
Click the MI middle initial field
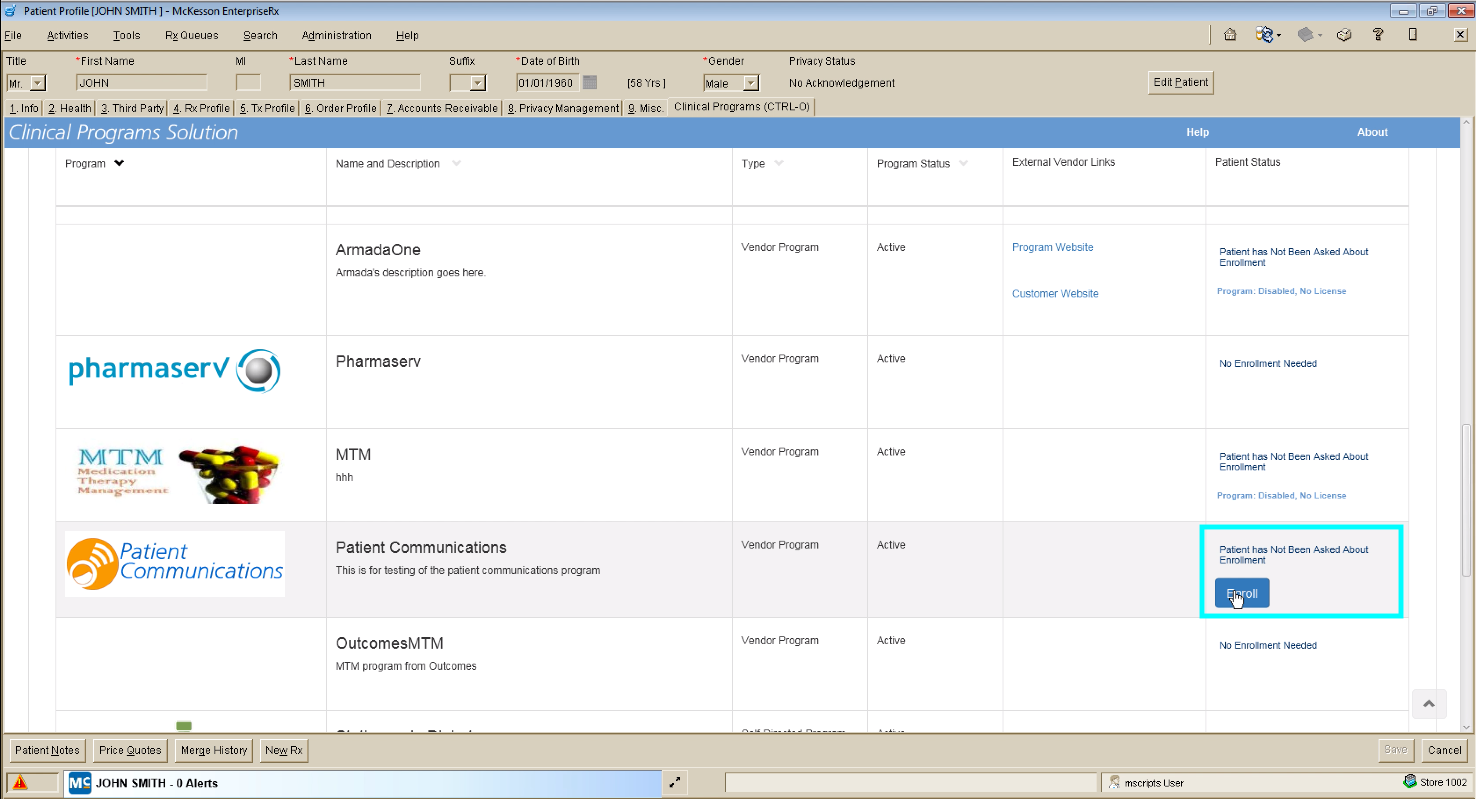click(248, 83)
